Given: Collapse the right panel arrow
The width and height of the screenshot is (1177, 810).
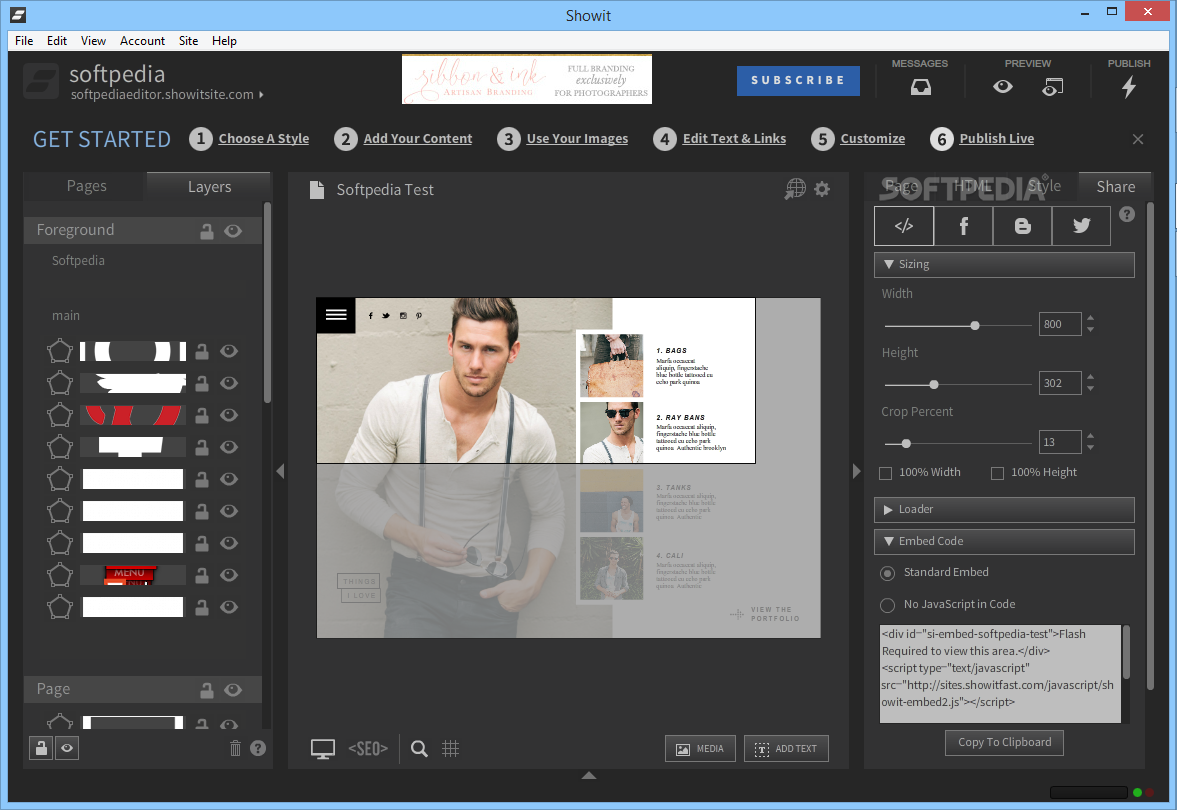Looking at the screenshot, I should coord(856,471).
